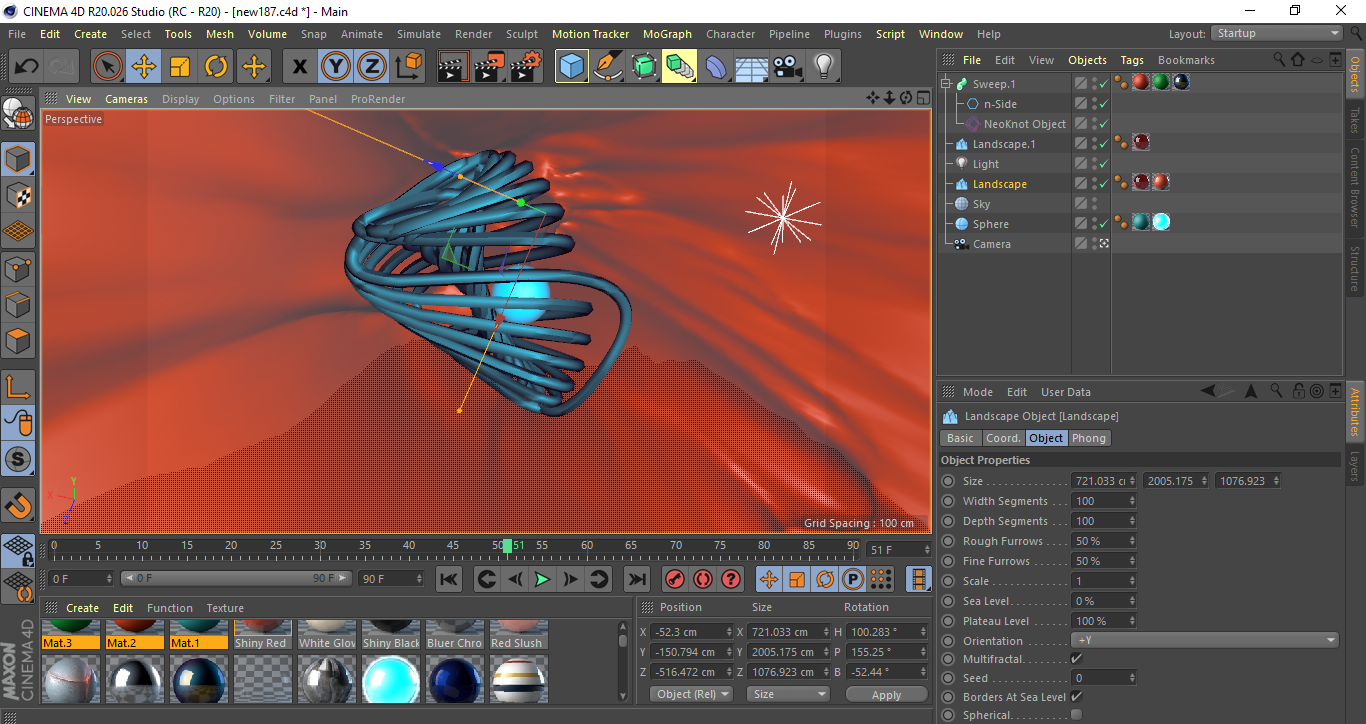Viewport: 1366px width, 724px height.
Task: Open the Floor environment icon
Action: click(752, 67)
